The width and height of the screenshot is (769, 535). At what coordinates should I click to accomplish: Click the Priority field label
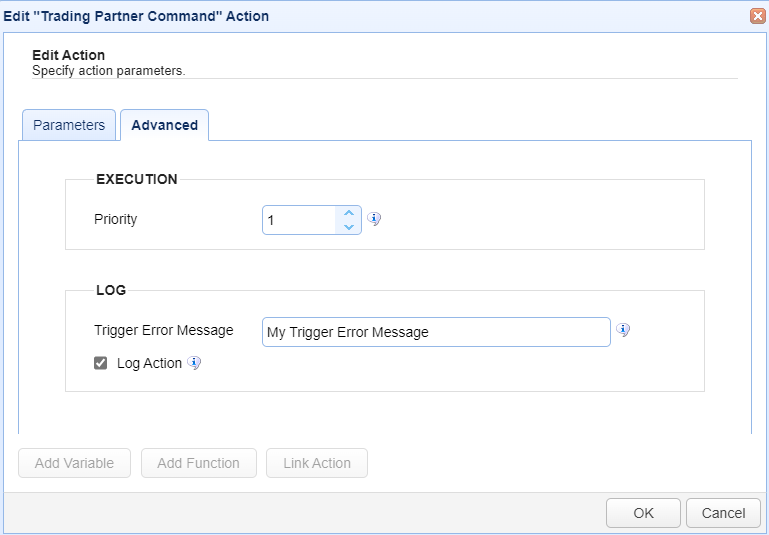116,219
